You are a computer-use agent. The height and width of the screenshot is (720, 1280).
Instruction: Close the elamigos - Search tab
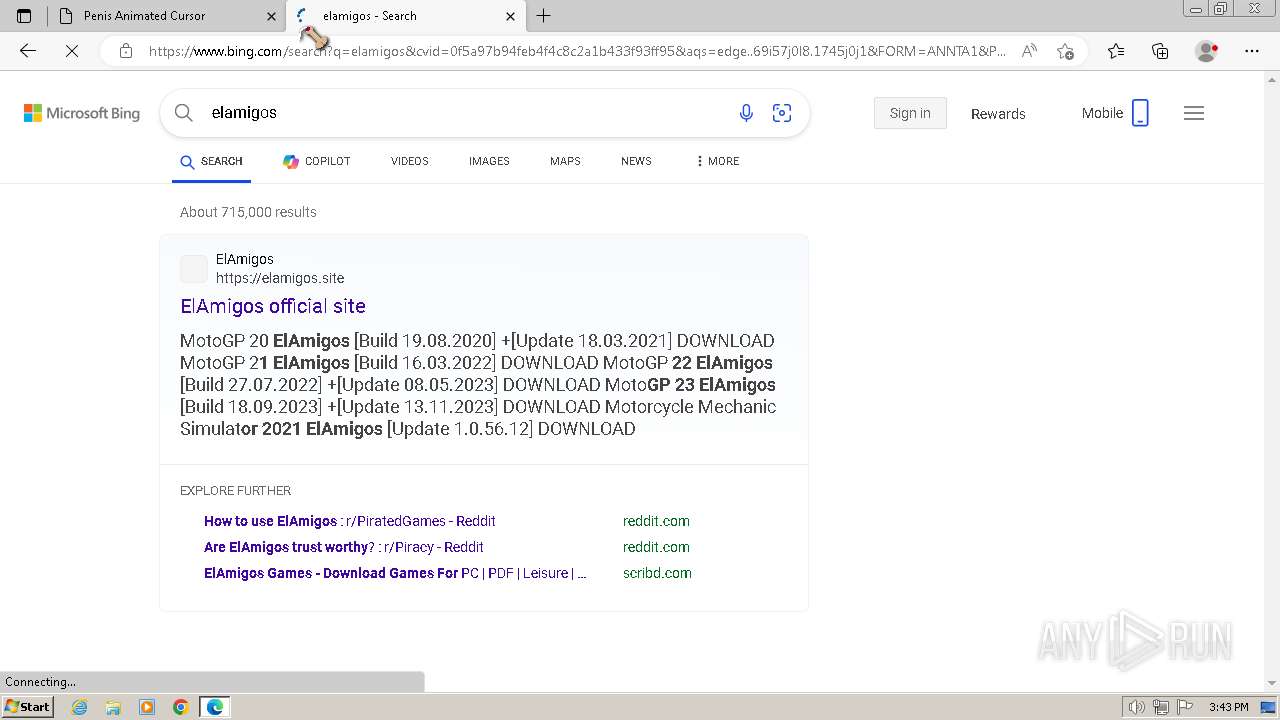coord(511,16)
